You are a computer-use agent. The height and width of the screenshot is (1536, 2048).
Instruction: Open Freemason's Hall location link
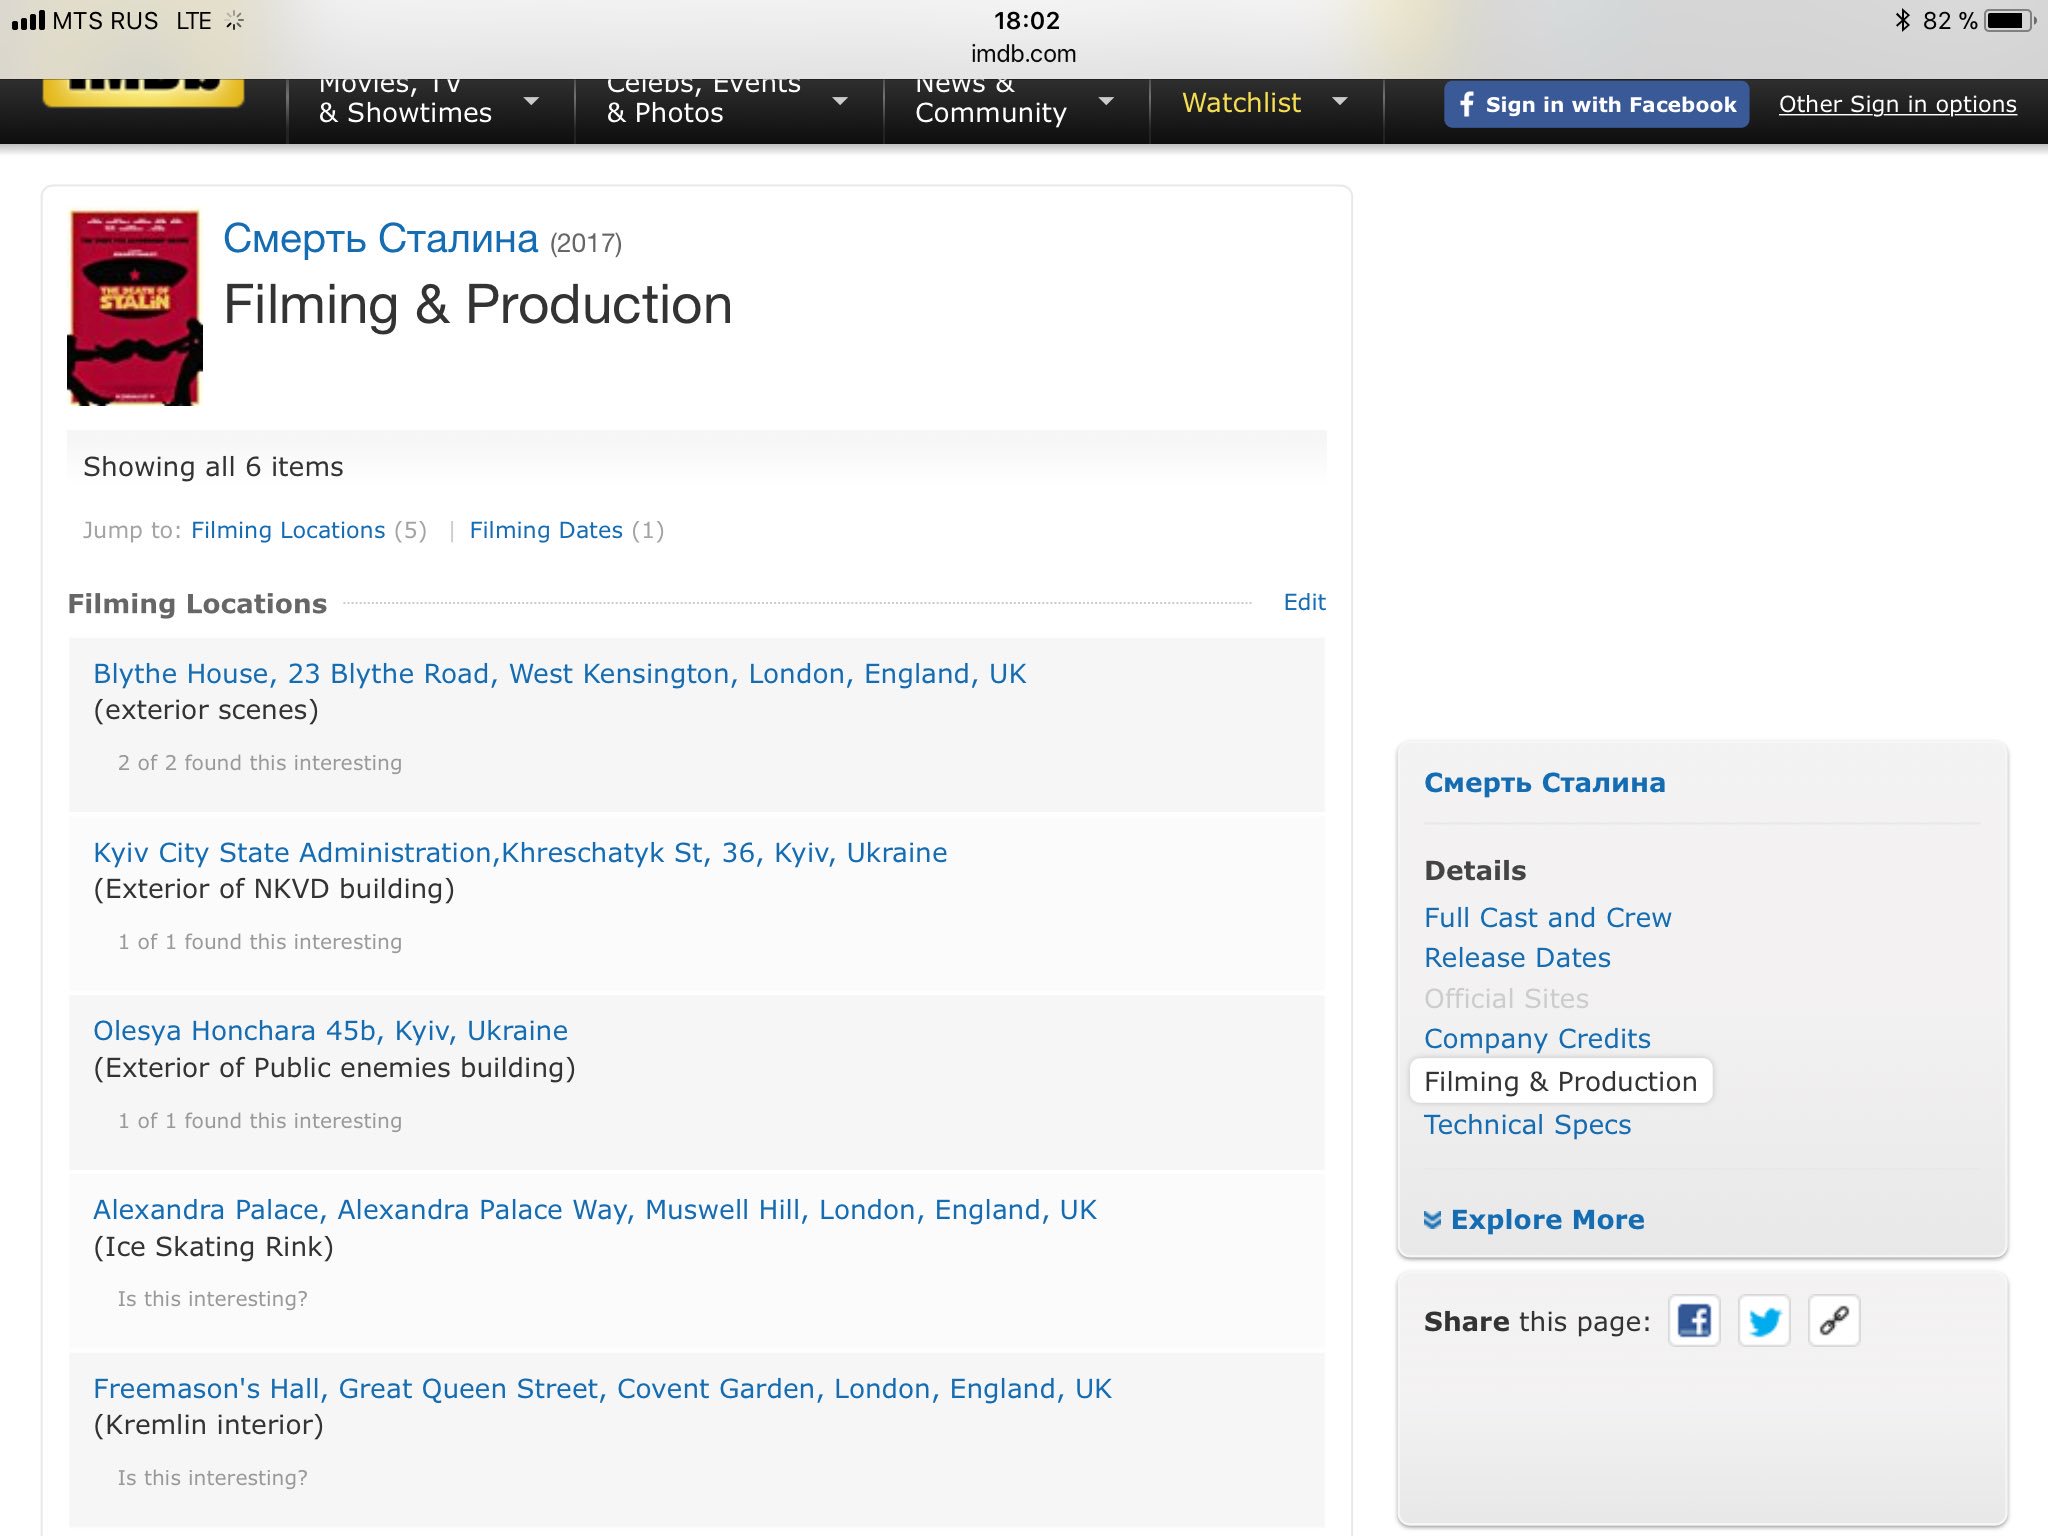(602, 1389)
